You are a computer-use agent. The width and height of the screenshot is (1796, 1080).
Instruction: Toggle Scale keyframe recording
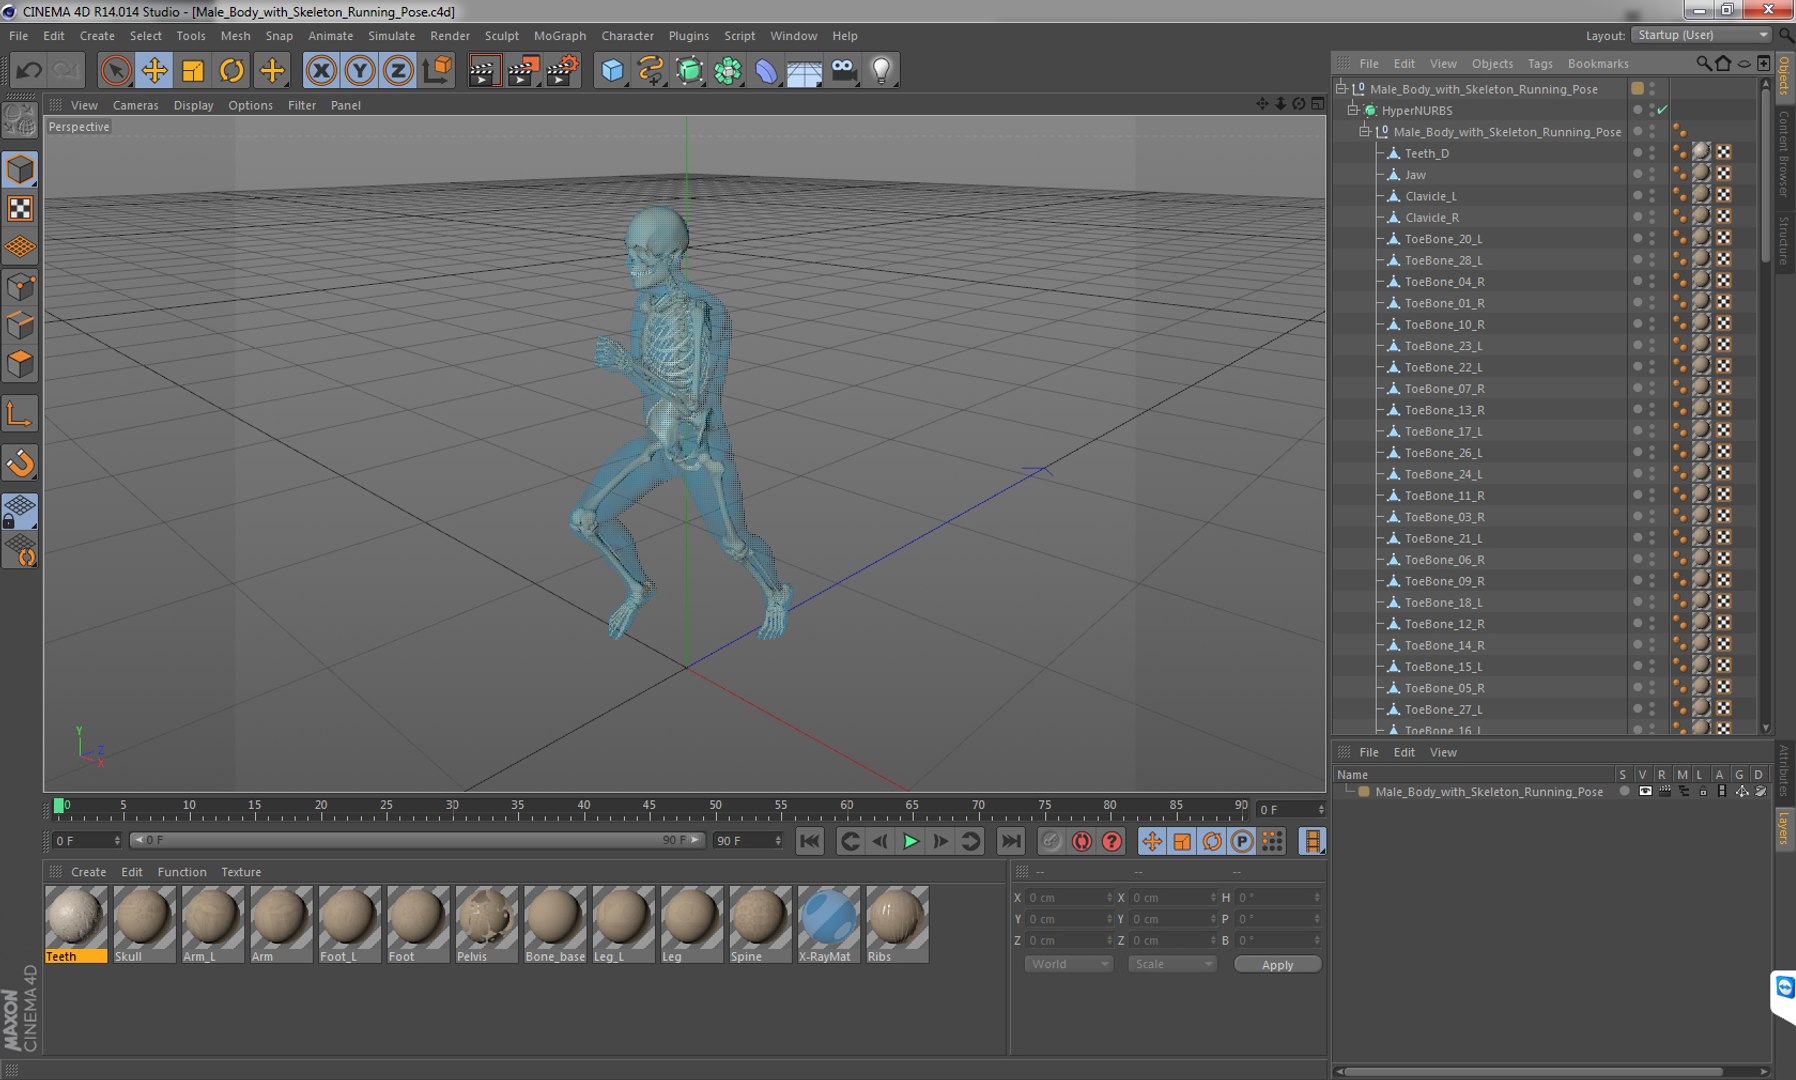pyautogui.click(x=1182, y=841)
